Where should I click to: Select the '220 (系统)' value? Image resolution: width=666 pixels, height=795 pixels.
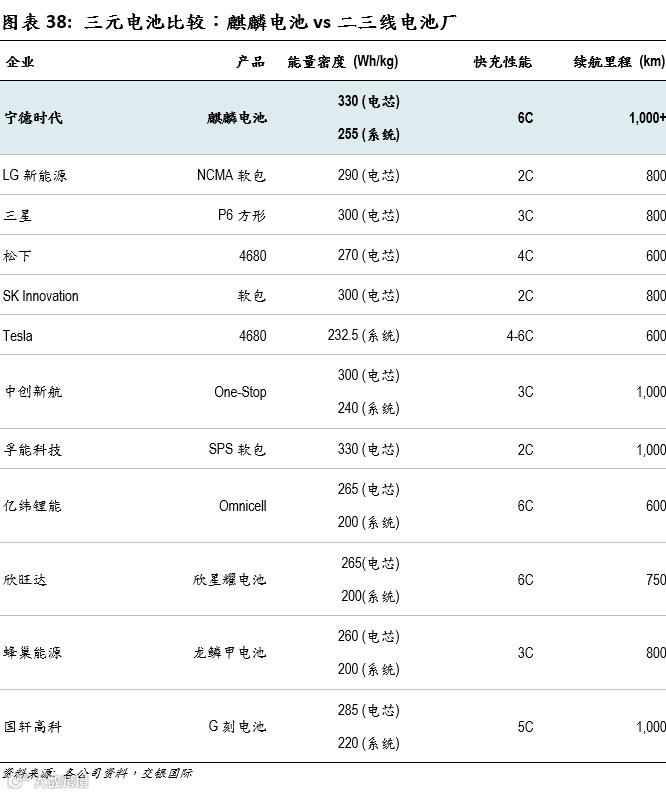pyautogui.click(x=369, y=743)
